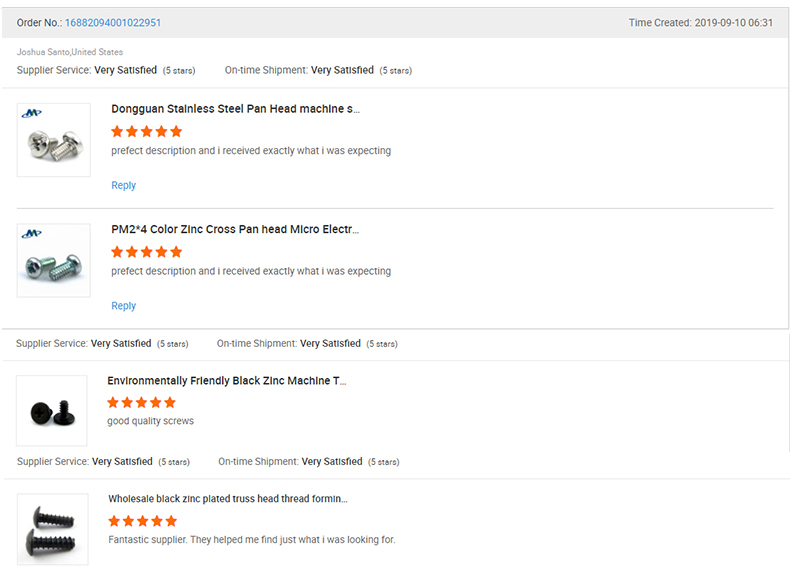Click star rating of Wholesale black zinc review
Viewport: 790px width, 584px height.
tap(143, 521)
